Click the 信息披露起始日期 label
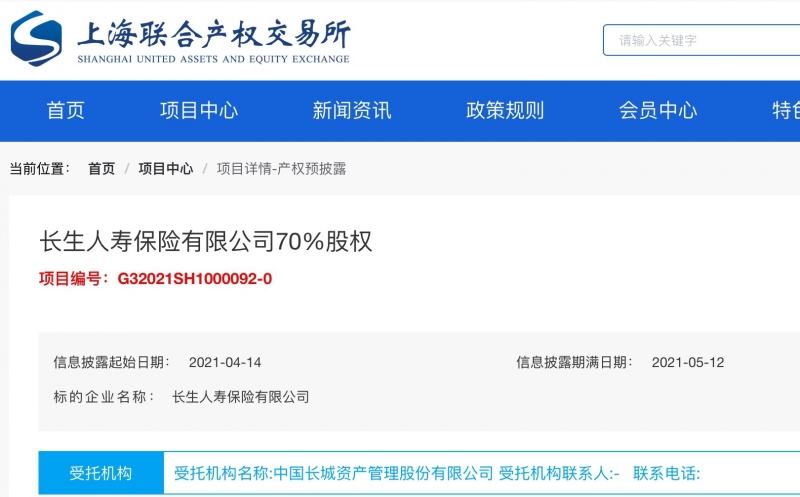800x497 pixels. pyautogui.click(x=112, y=362)
